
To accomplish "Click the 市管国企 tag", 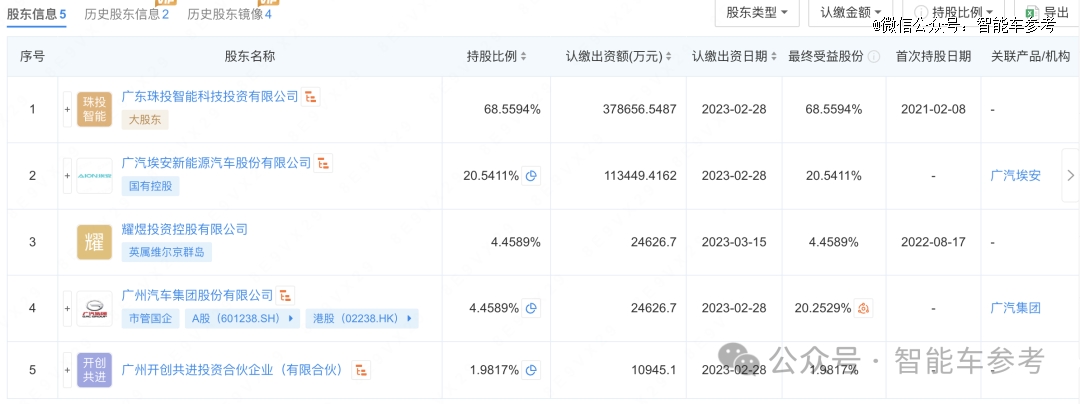I will tap(150, 319).
